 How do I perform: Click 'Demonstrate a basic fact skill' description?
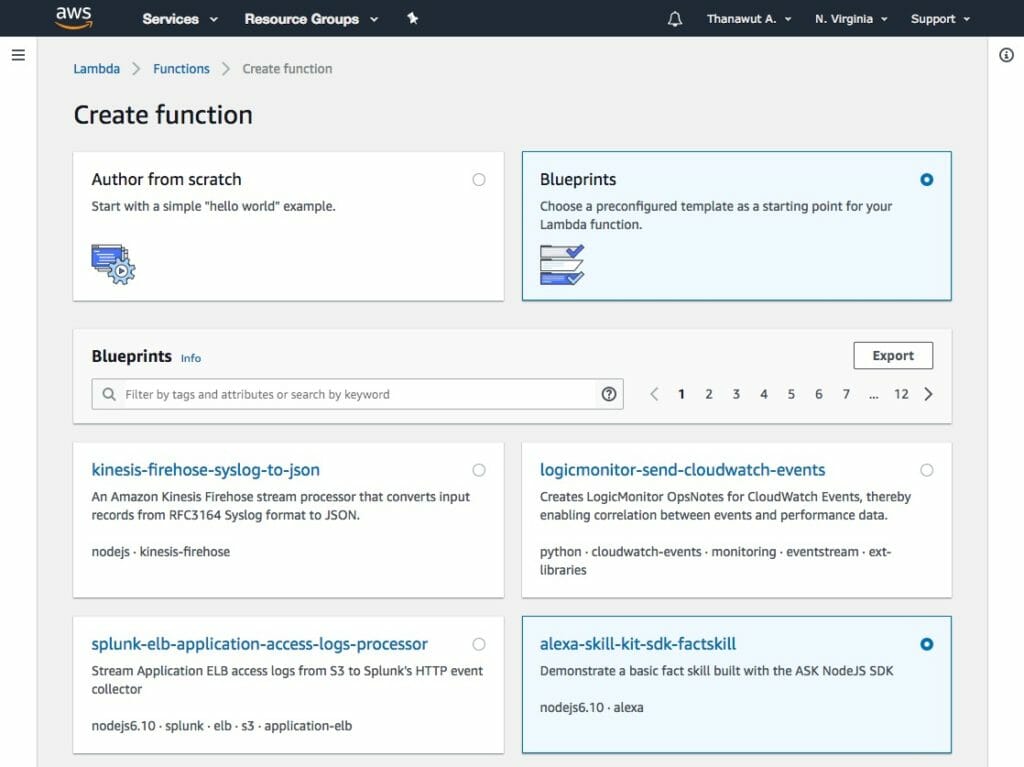(716, 671)
